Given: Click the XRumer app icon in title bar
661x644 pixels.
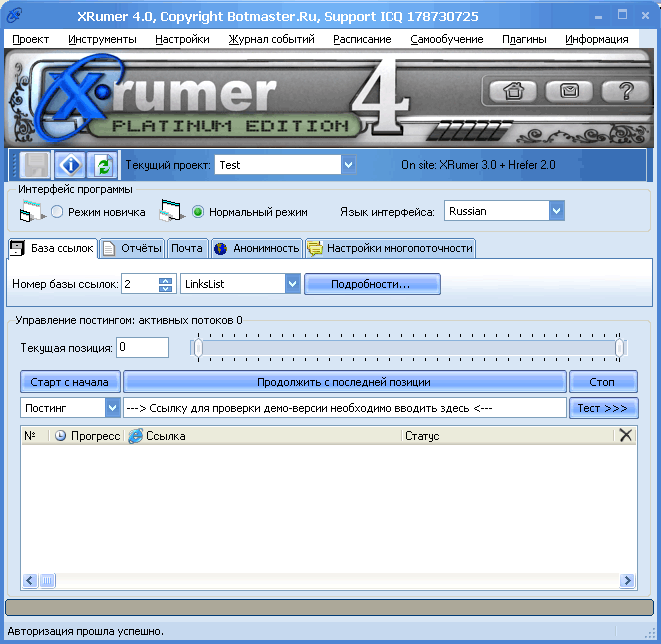Looking at the screenshot, I should 14,16.
